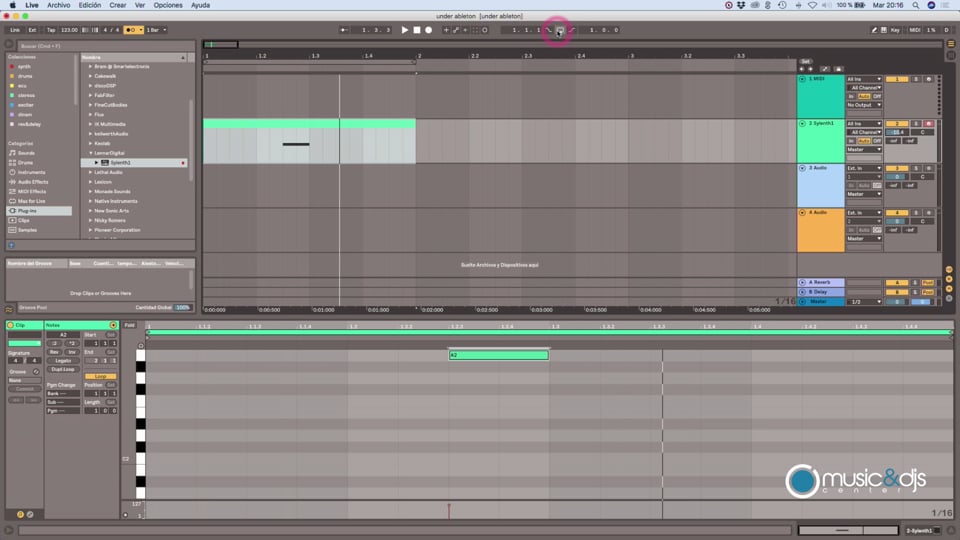The image size is (960, 540).
Task: Select the MIDI Effects category
Action: (32, 192)
